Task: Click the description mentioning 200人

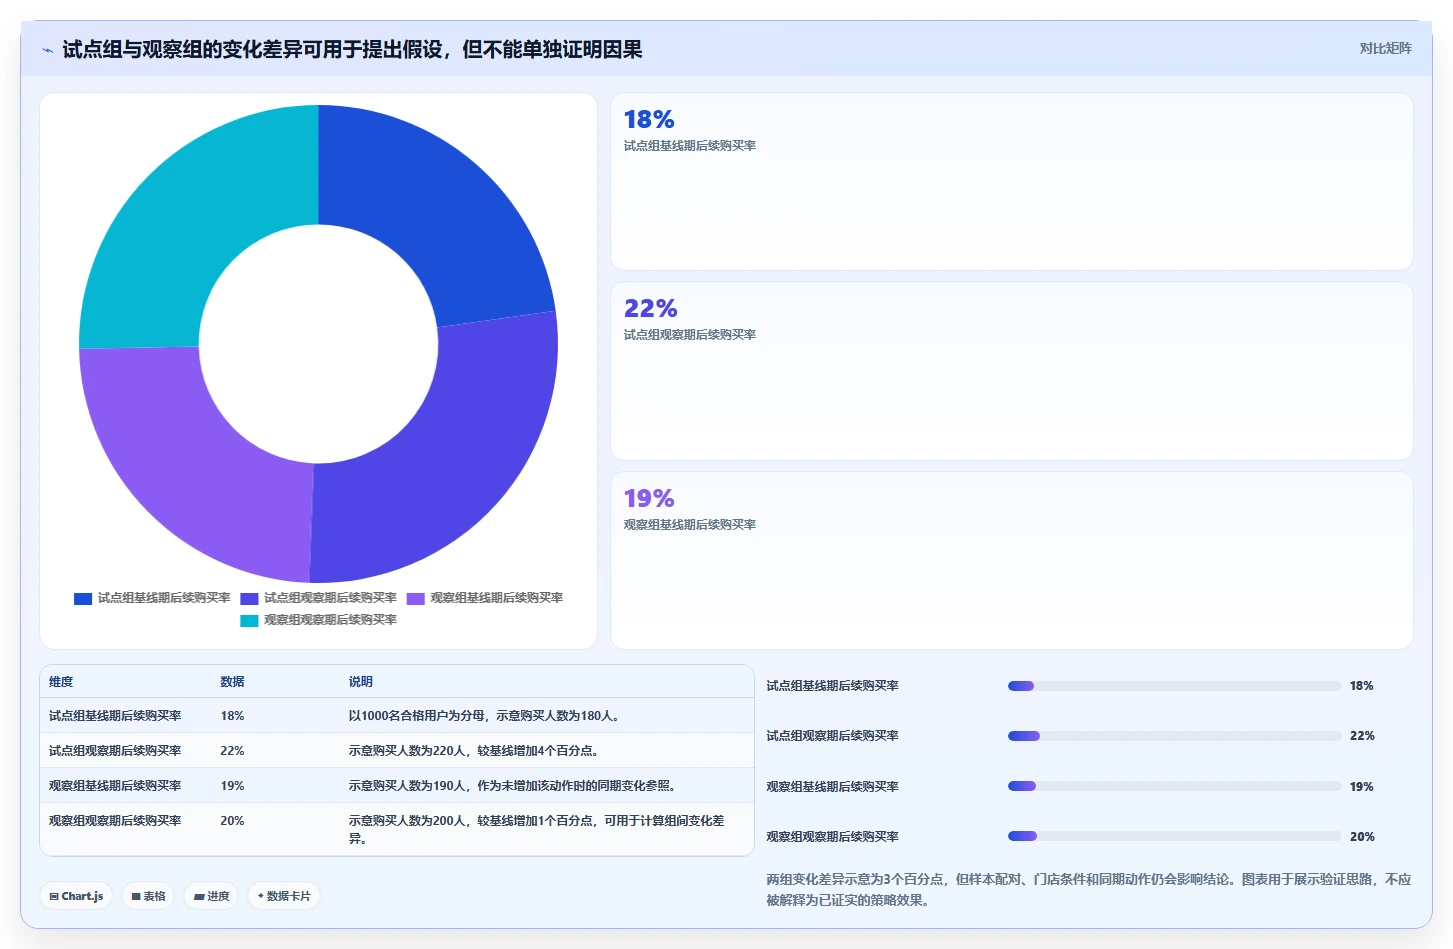Action: pyautogui.click(x=537, y=829)
